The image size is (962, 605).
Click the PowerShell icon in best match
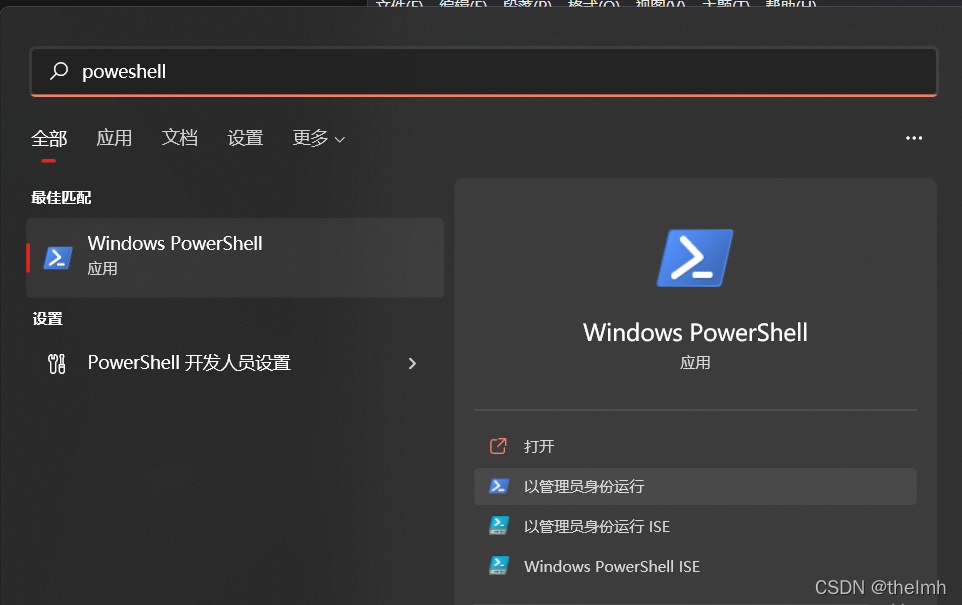(x=58, y=258)
